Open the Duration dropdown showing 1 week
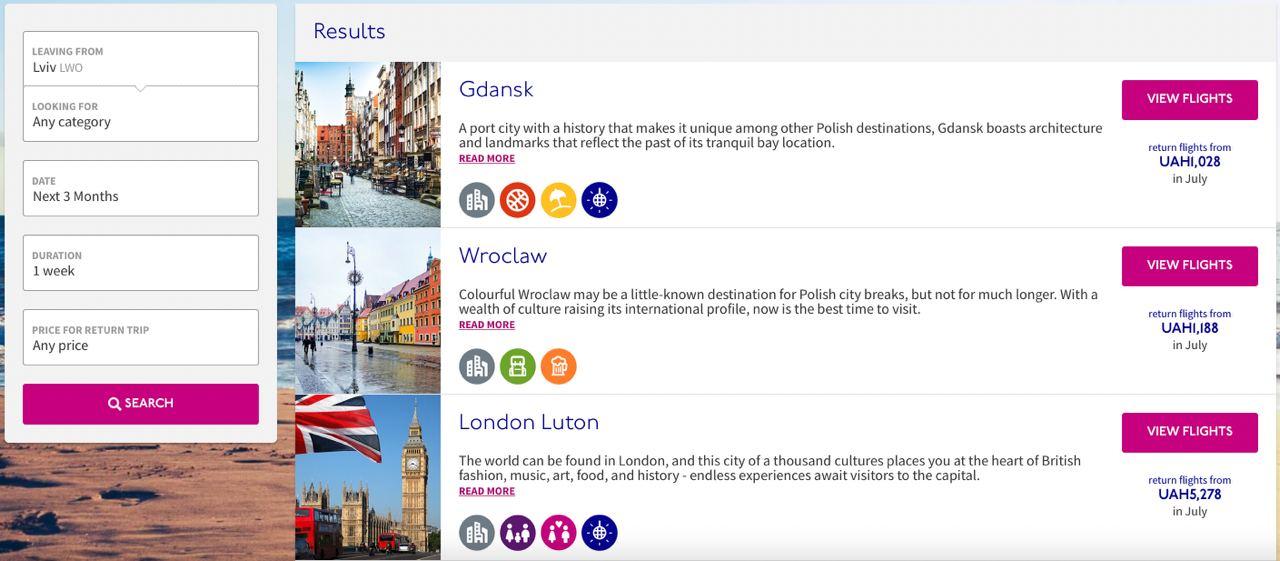Screen dimensions: 1280x561 (x=141, y=263)
